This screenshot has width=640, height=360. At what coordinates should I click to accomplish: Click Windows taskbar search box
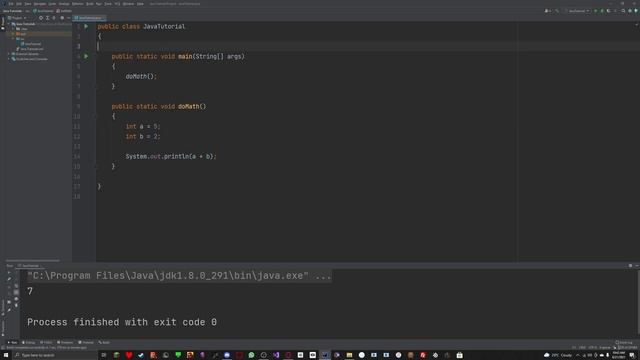(55, 355)
